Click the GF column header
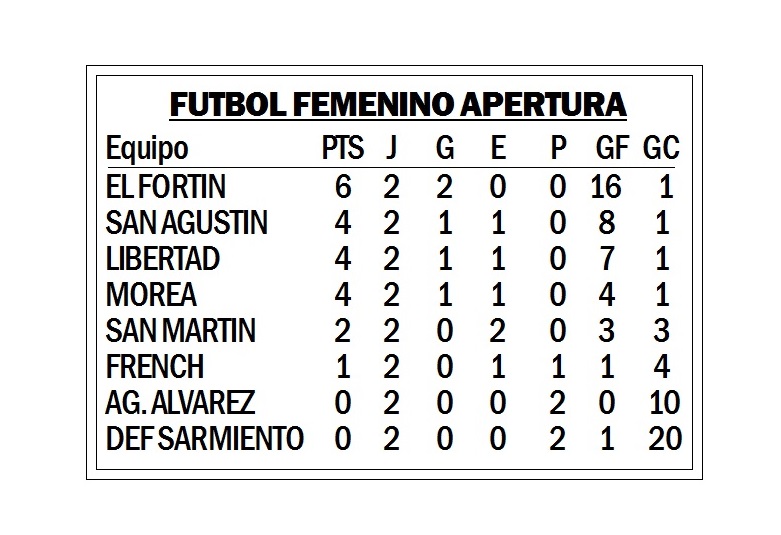This screenshot has height=535, width=781. [x=611, y=149]
